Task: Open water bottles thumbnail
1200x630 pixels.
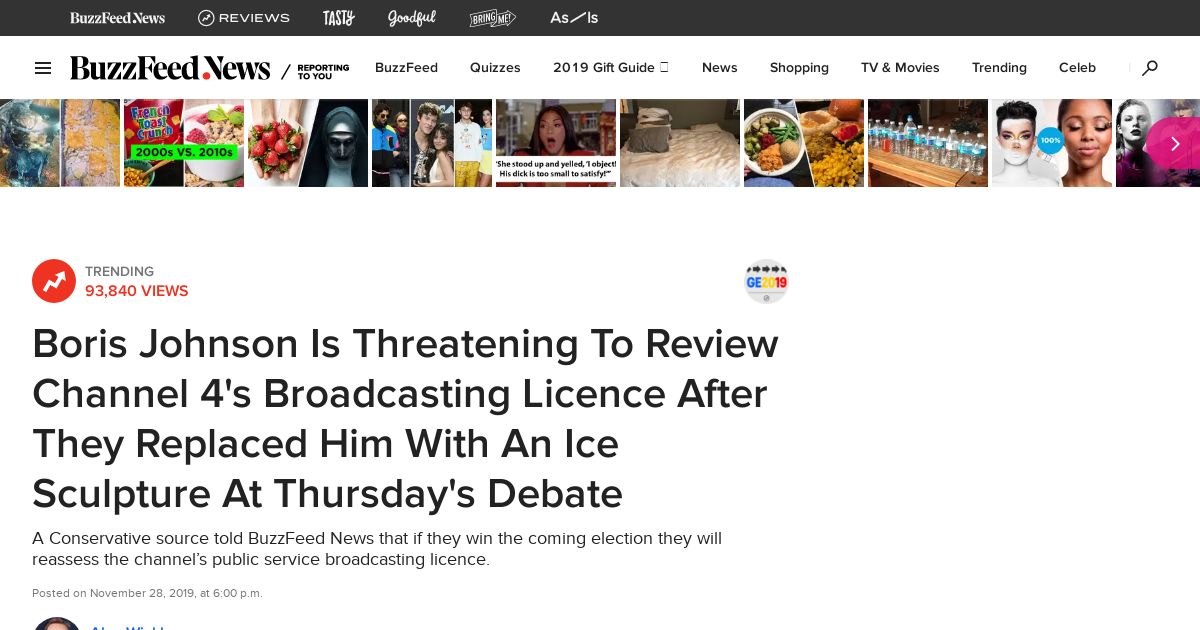Action: click(928, 143)
